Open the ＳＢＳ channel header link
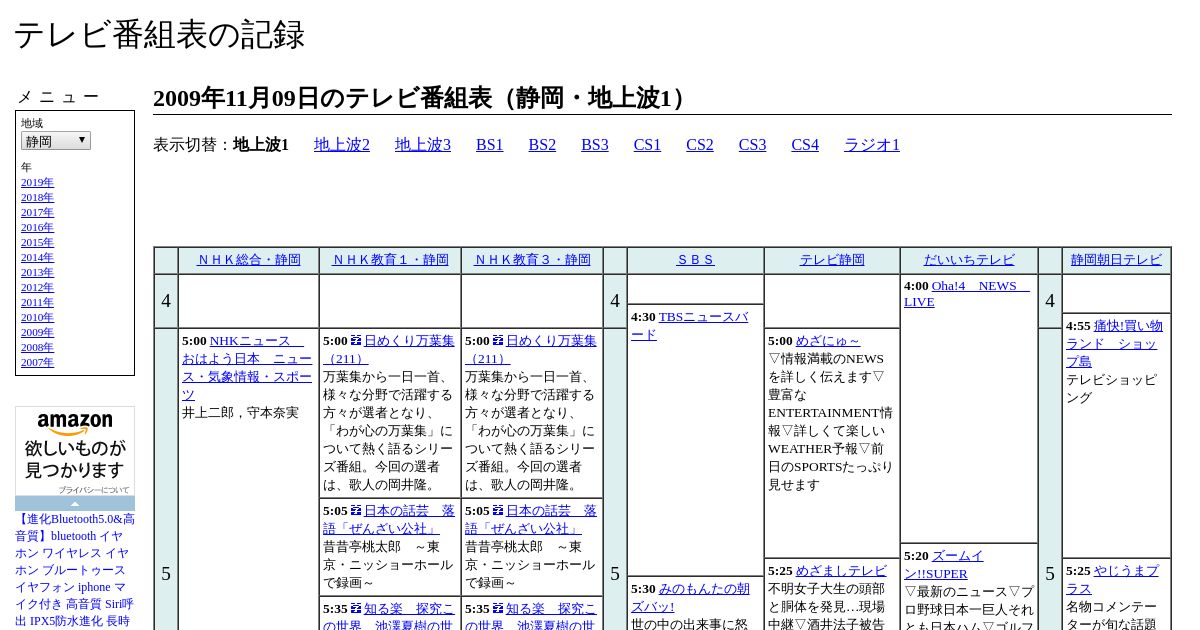Viewport: 1200px width, 630px height. coord(696,260)
